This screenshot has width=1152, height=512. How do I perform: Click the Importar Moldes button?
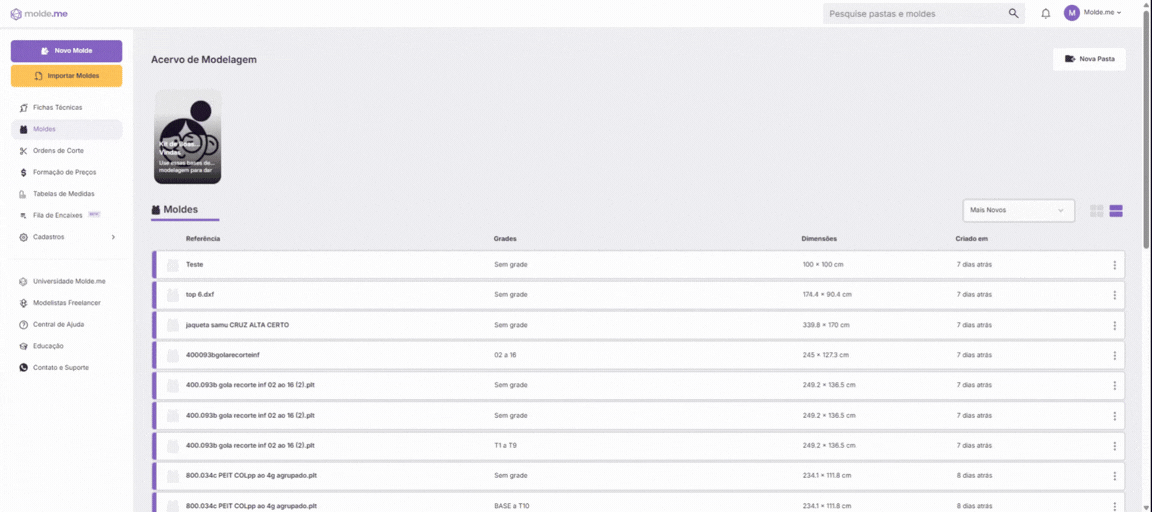[x=66, y=76]
